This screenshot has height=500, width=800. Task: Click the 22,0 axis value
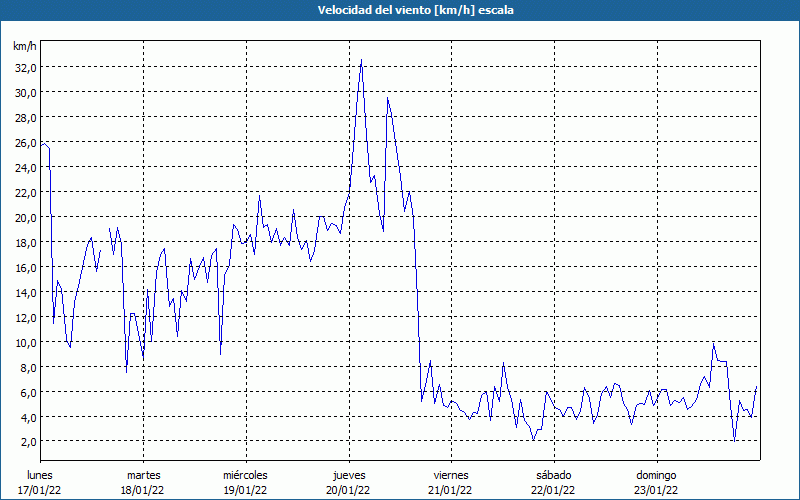[26, 192]
